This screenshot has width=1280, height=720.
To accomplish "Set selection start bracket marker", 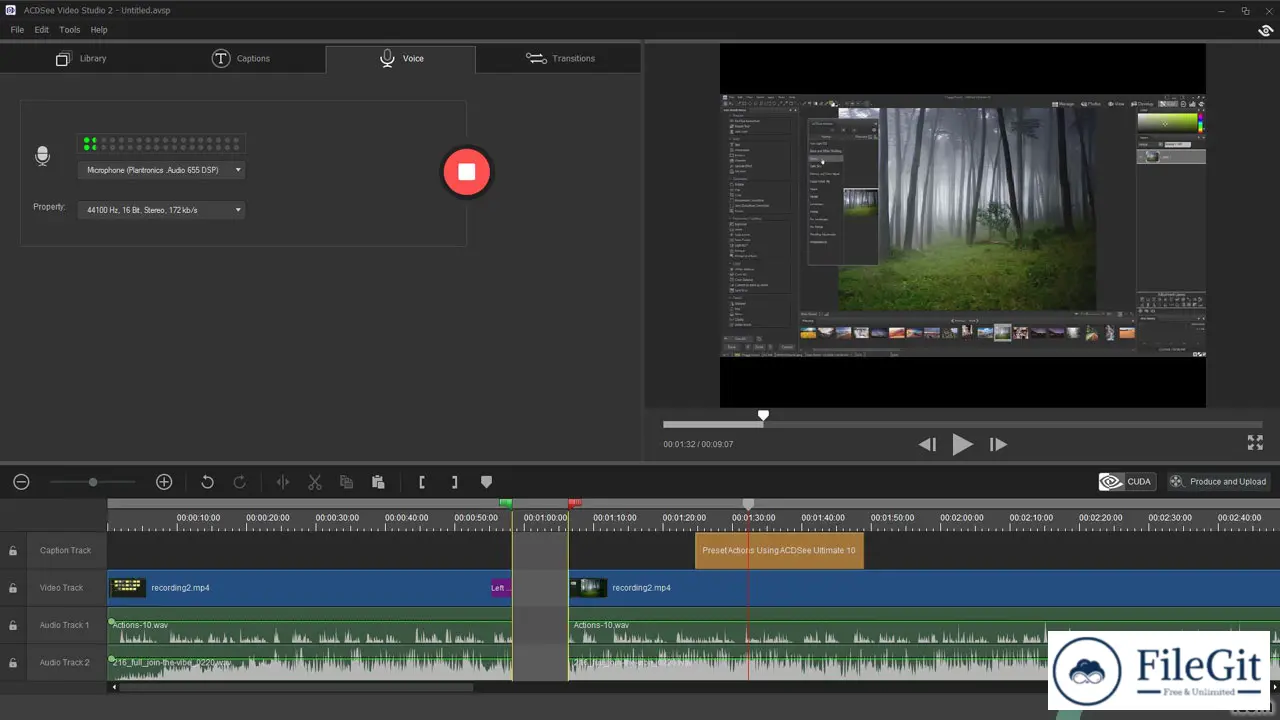I will 422,482.
